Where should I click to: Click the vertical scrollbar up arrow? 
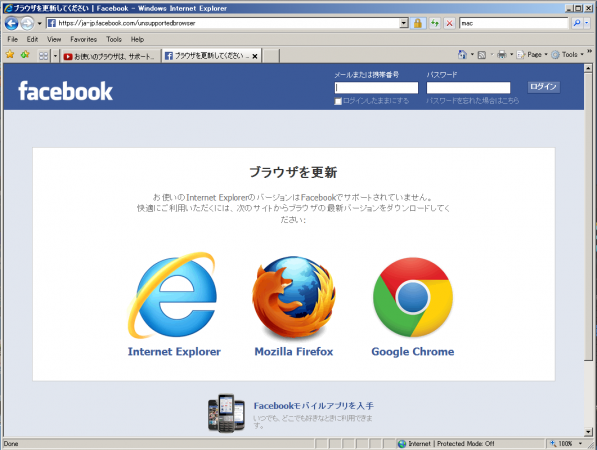(588, 68)
